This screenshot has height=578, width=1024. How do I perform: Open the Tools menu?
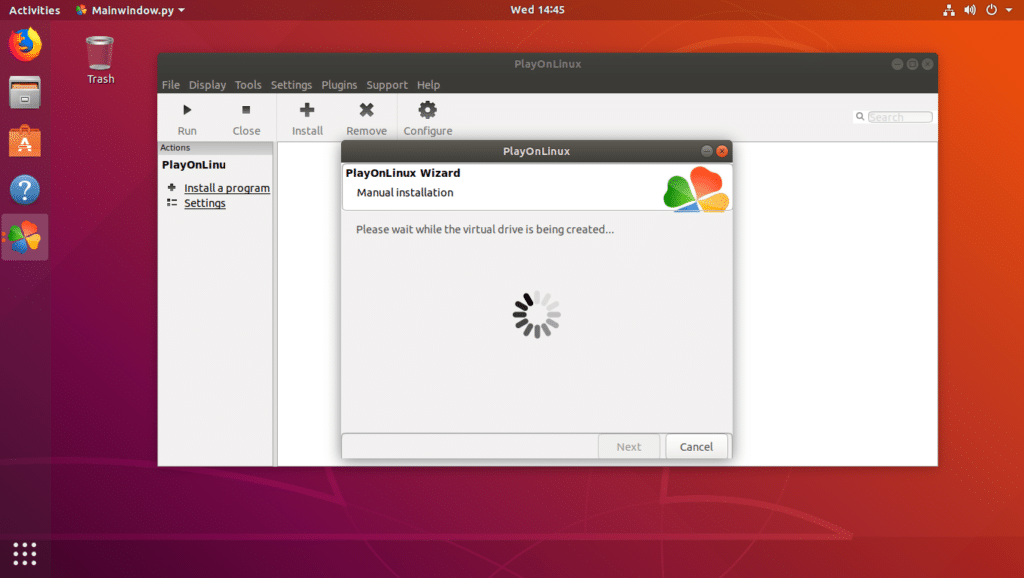(x=248, y=85)
